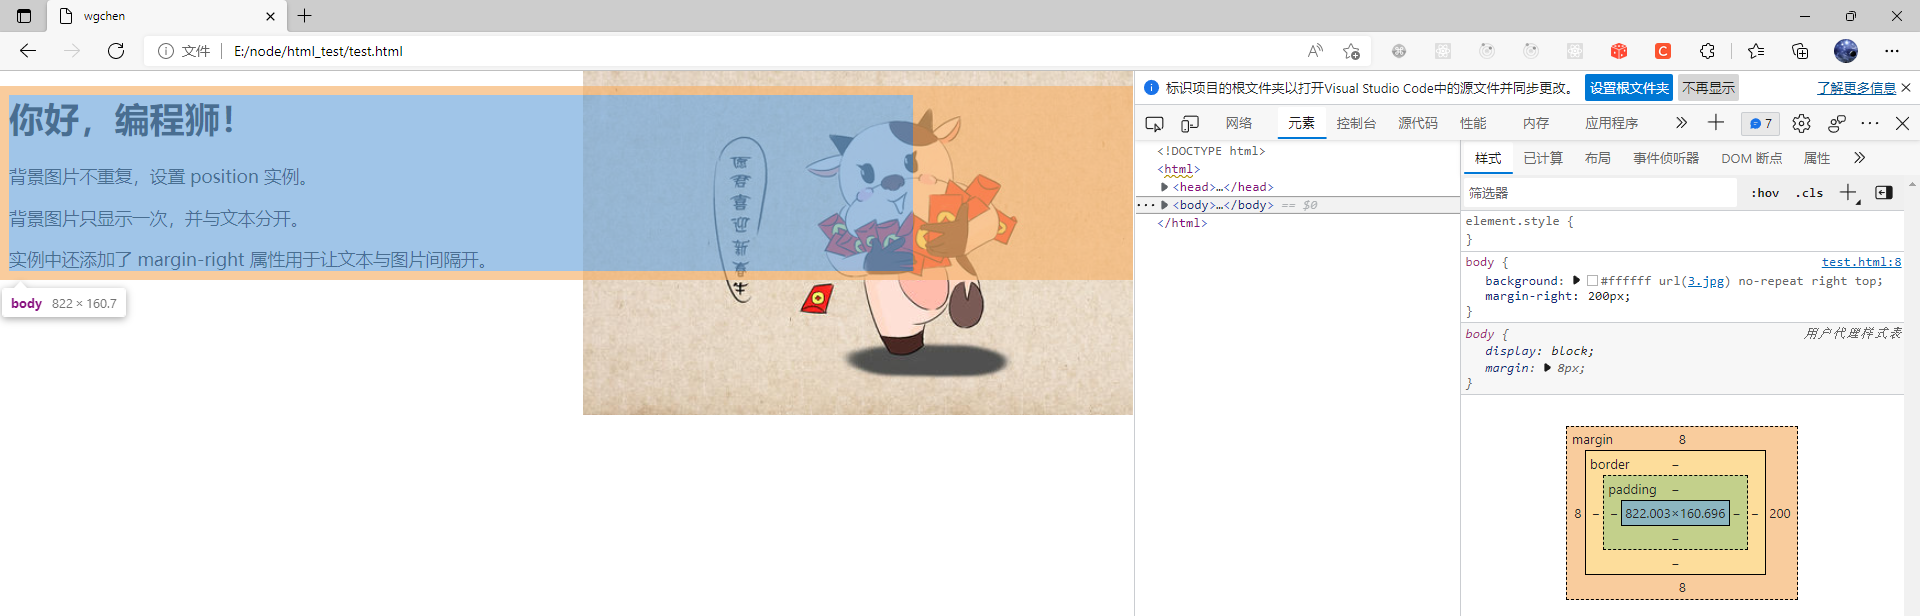
Task: Open DevTools settings gear
Action: 1801,123
